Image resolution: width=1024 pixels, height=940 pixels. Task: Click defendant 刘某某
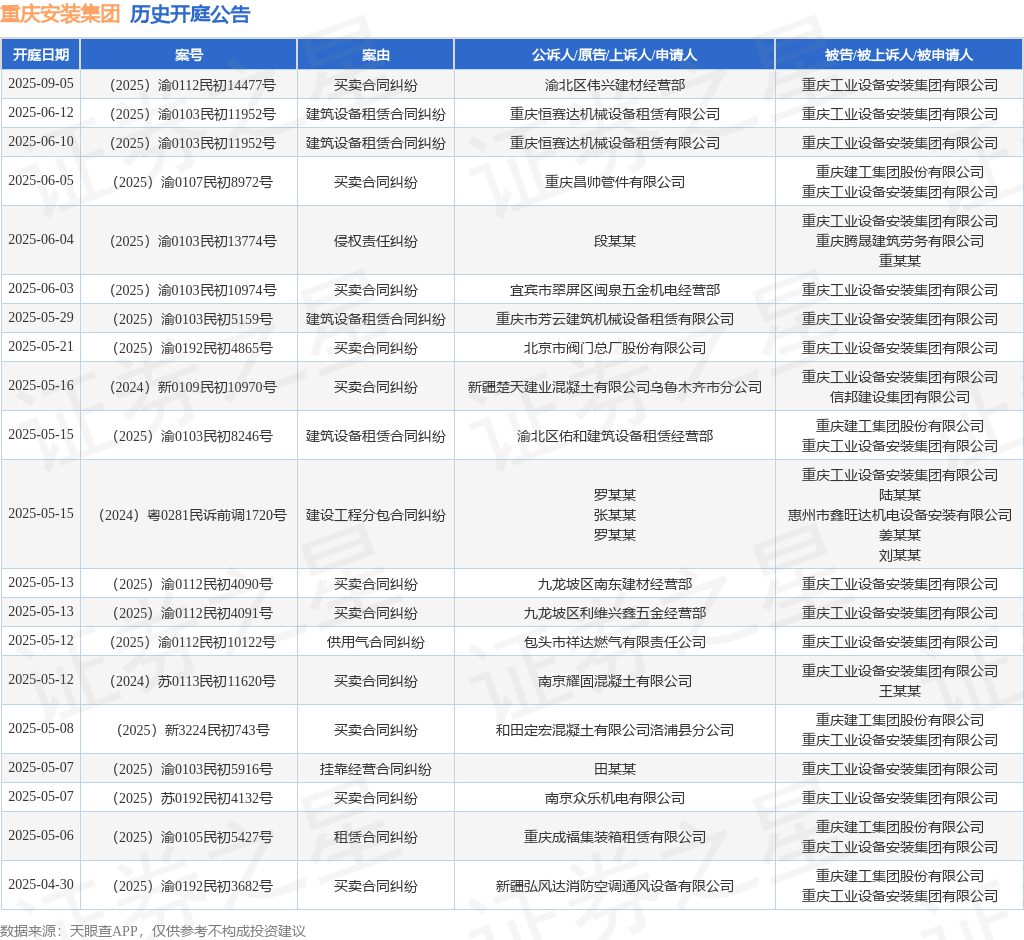pos(899,555)
